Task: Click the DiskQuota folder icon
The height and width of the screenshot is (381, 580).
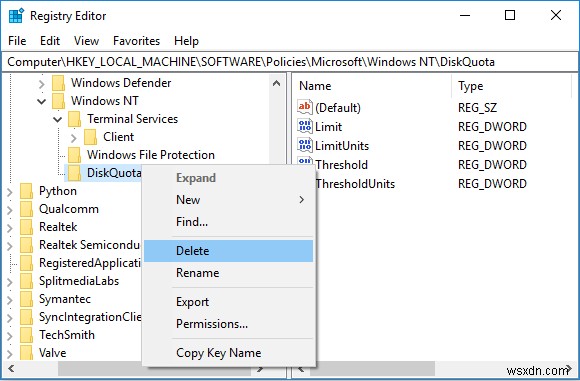Action: [x=74, y=173]
